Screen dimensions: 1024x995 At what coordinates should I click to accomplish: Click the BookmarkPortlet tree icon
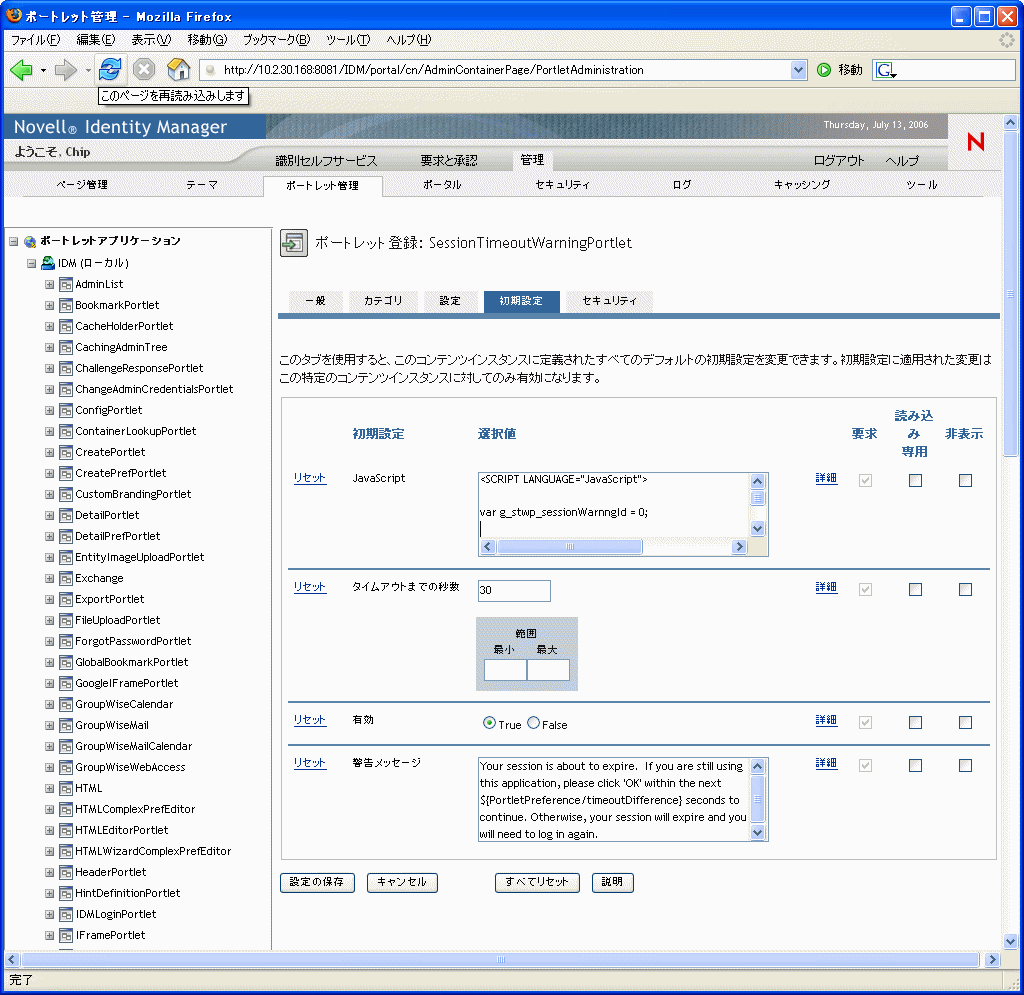(x=65, y=306)
